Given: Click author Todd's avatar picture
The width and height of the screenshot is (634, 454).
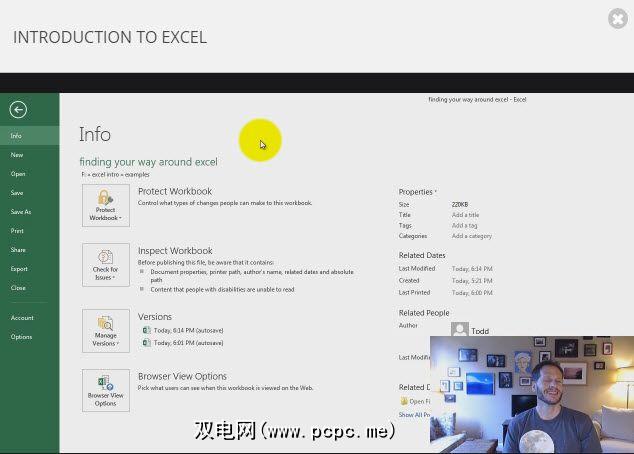Looking at the screenshot, I should tap(460, 329).
